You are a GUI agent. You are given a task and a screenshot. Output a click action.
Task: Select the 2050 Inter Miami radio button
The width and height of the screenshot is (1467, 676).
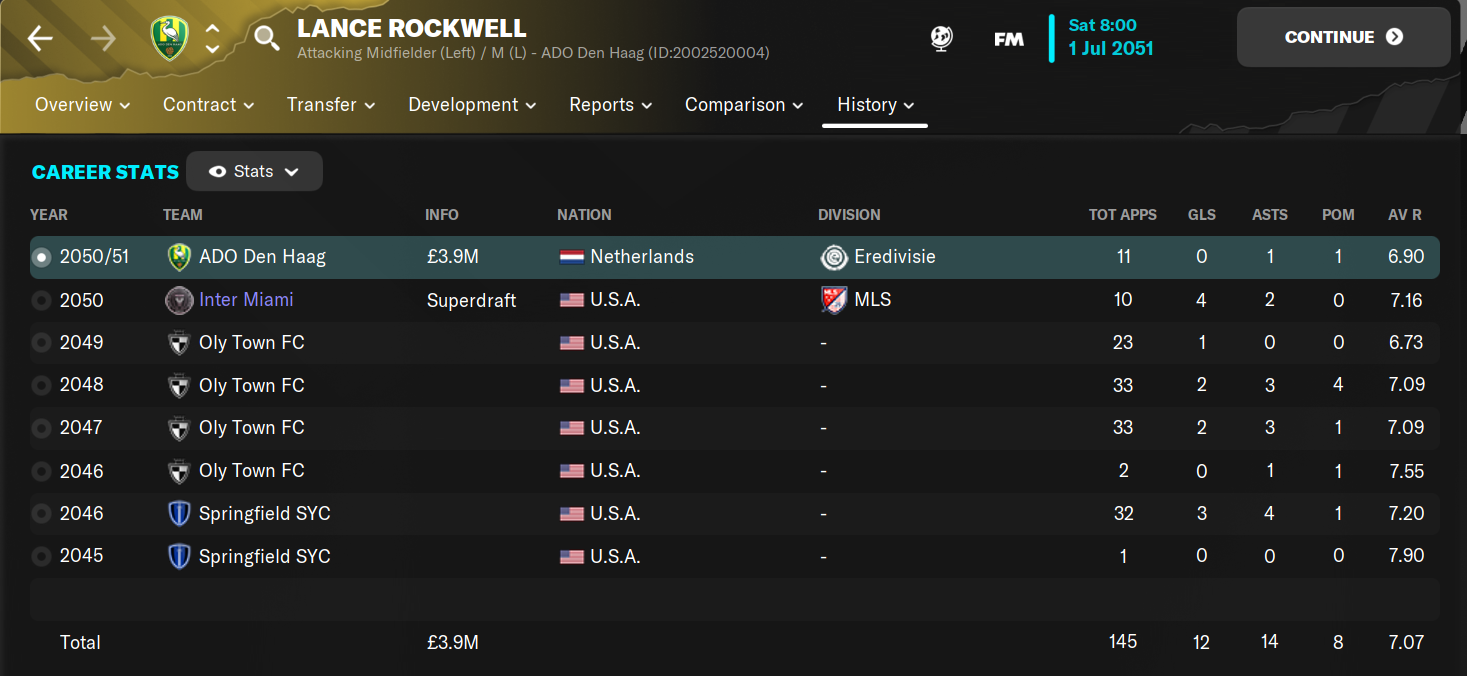point(41,300)
